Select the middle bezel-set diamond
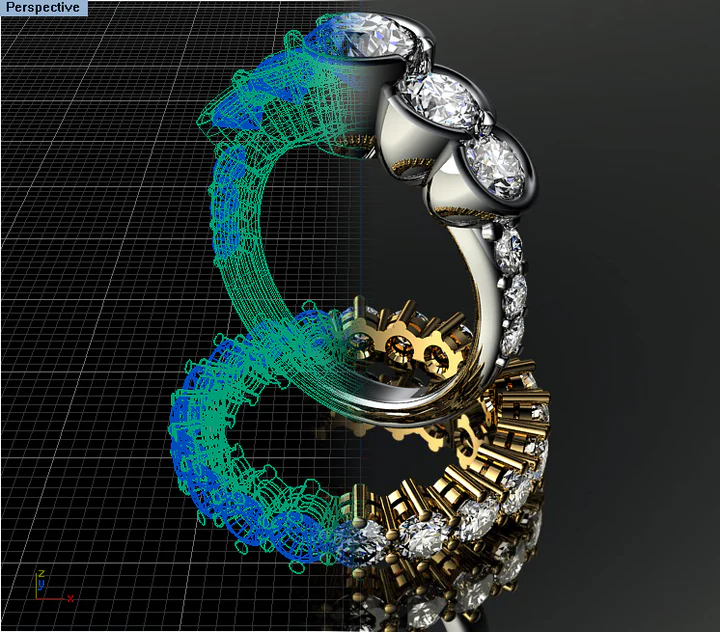Viewport: 720px width, 632px height. (436, 96)
